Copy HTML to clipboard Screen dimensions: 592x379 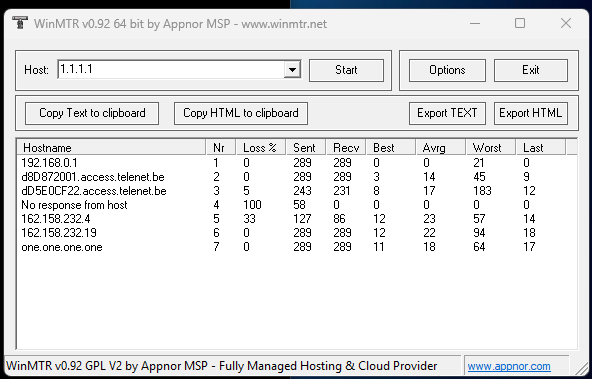coord(240,113)
